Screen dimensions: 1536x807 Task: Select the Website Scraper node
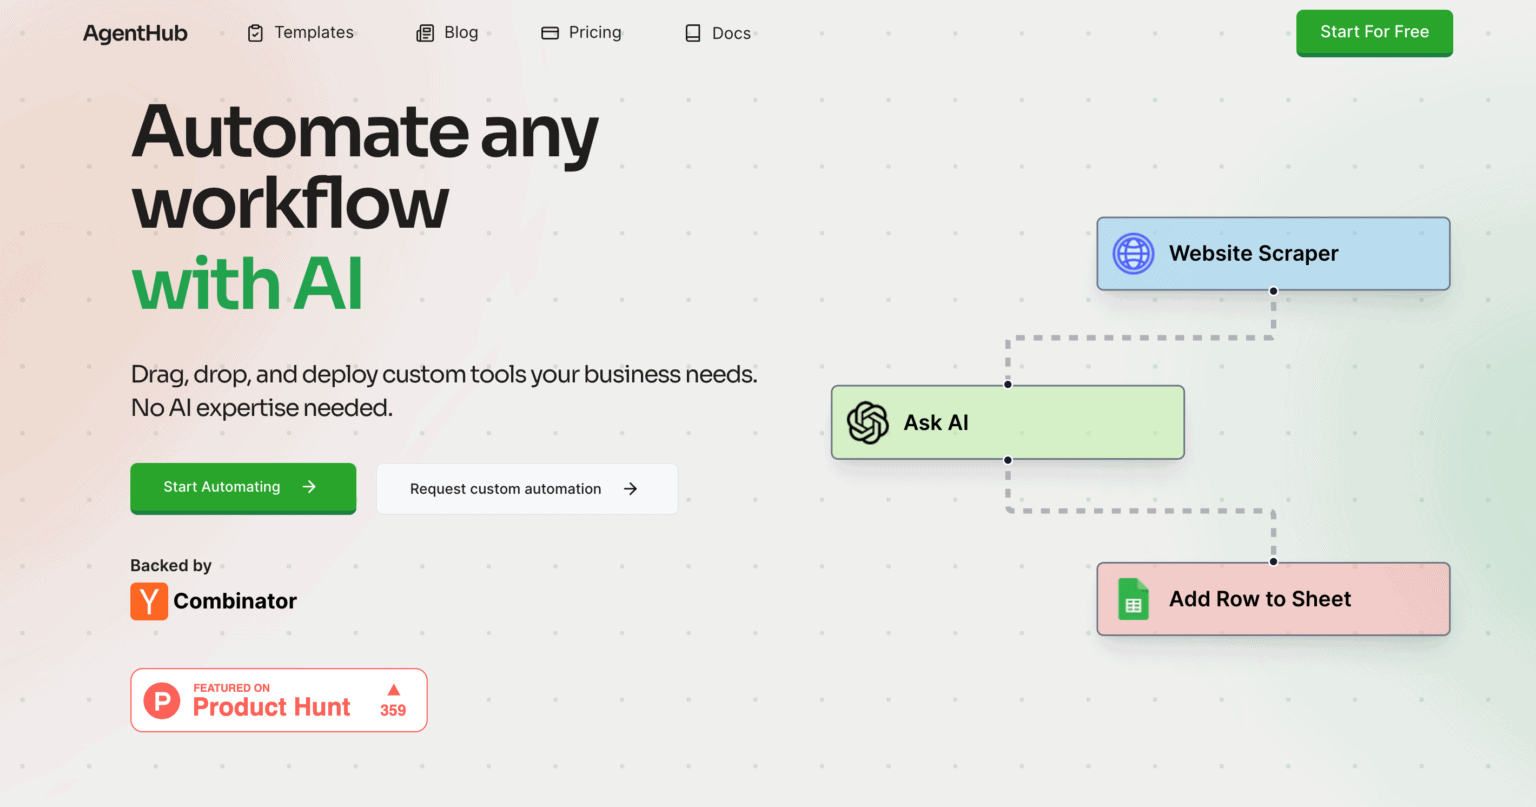tap(1273, 254)
